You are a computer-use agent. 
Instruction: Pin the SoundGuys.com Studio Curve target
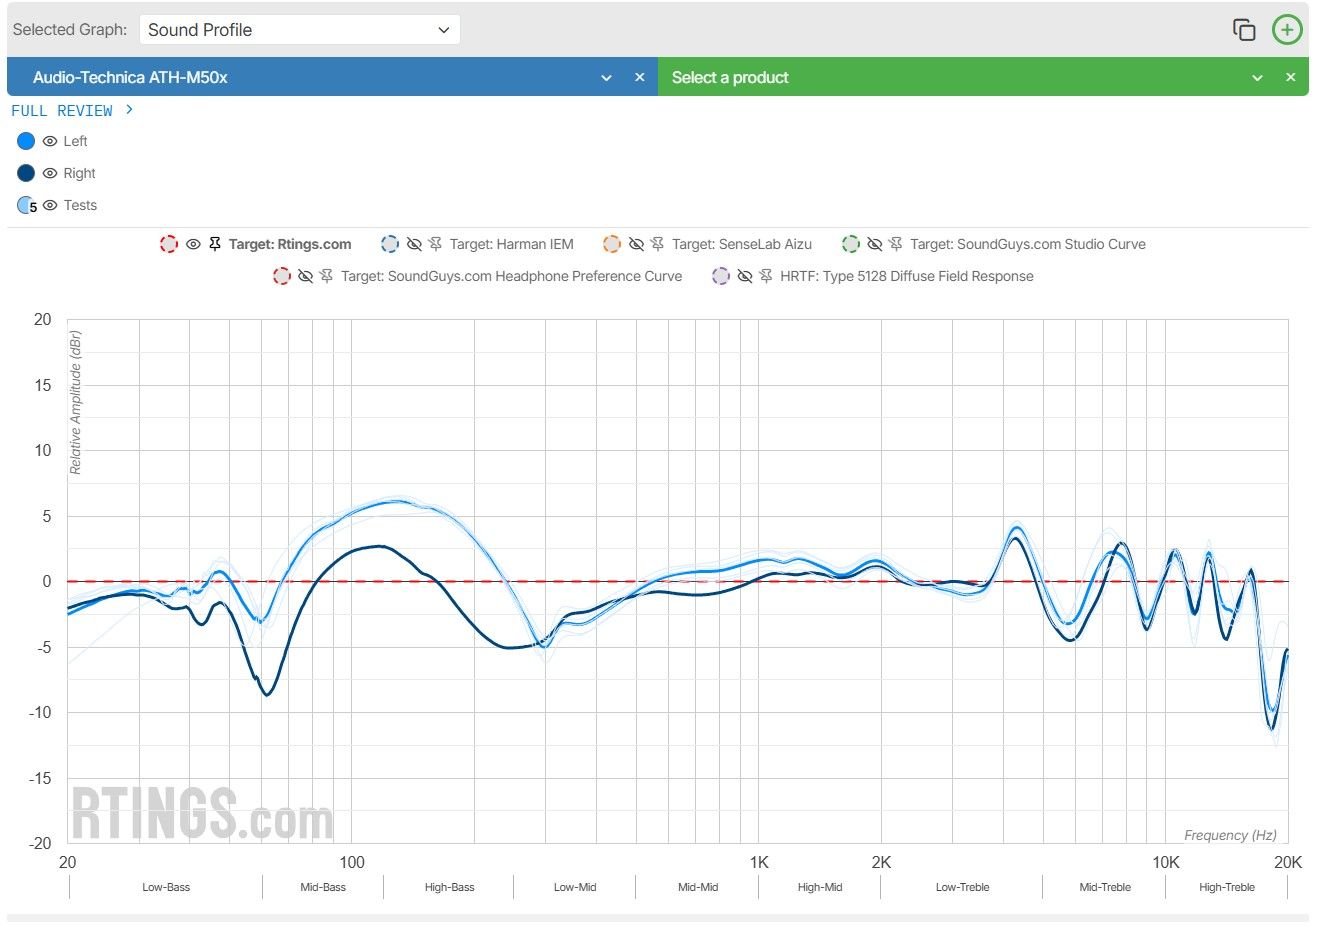pyautogui.click(x=895, y=244)
